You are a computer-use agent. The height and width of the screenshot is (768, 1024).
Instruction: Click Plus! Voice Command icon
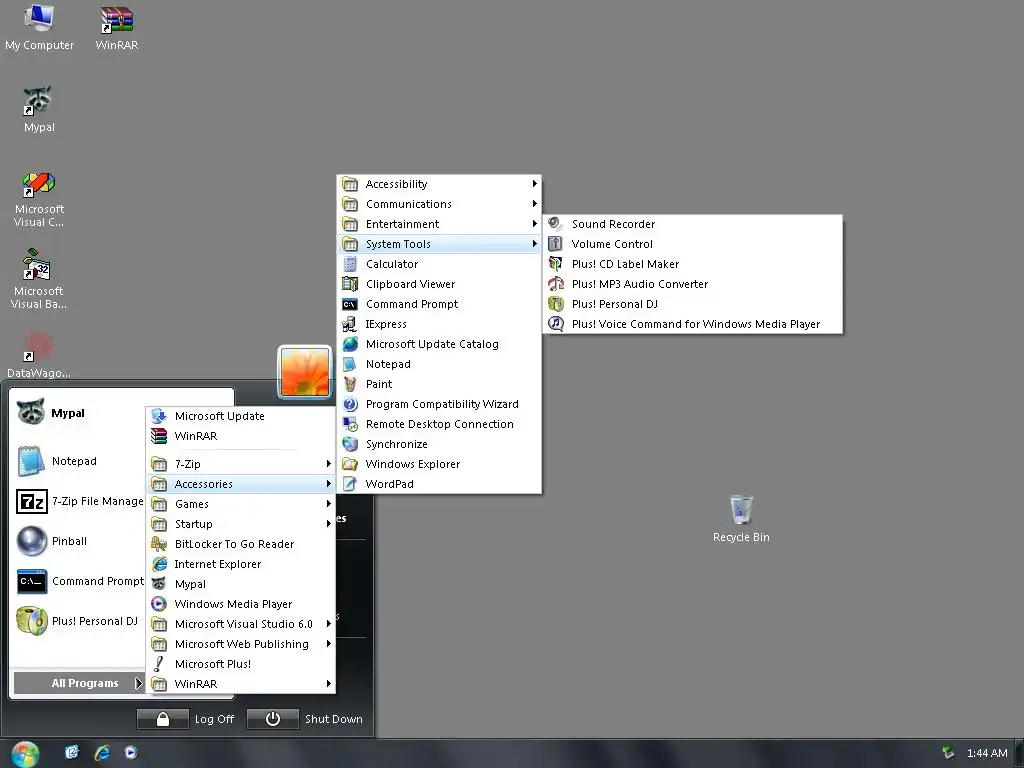pyautogui.click(x=556, y=324)
